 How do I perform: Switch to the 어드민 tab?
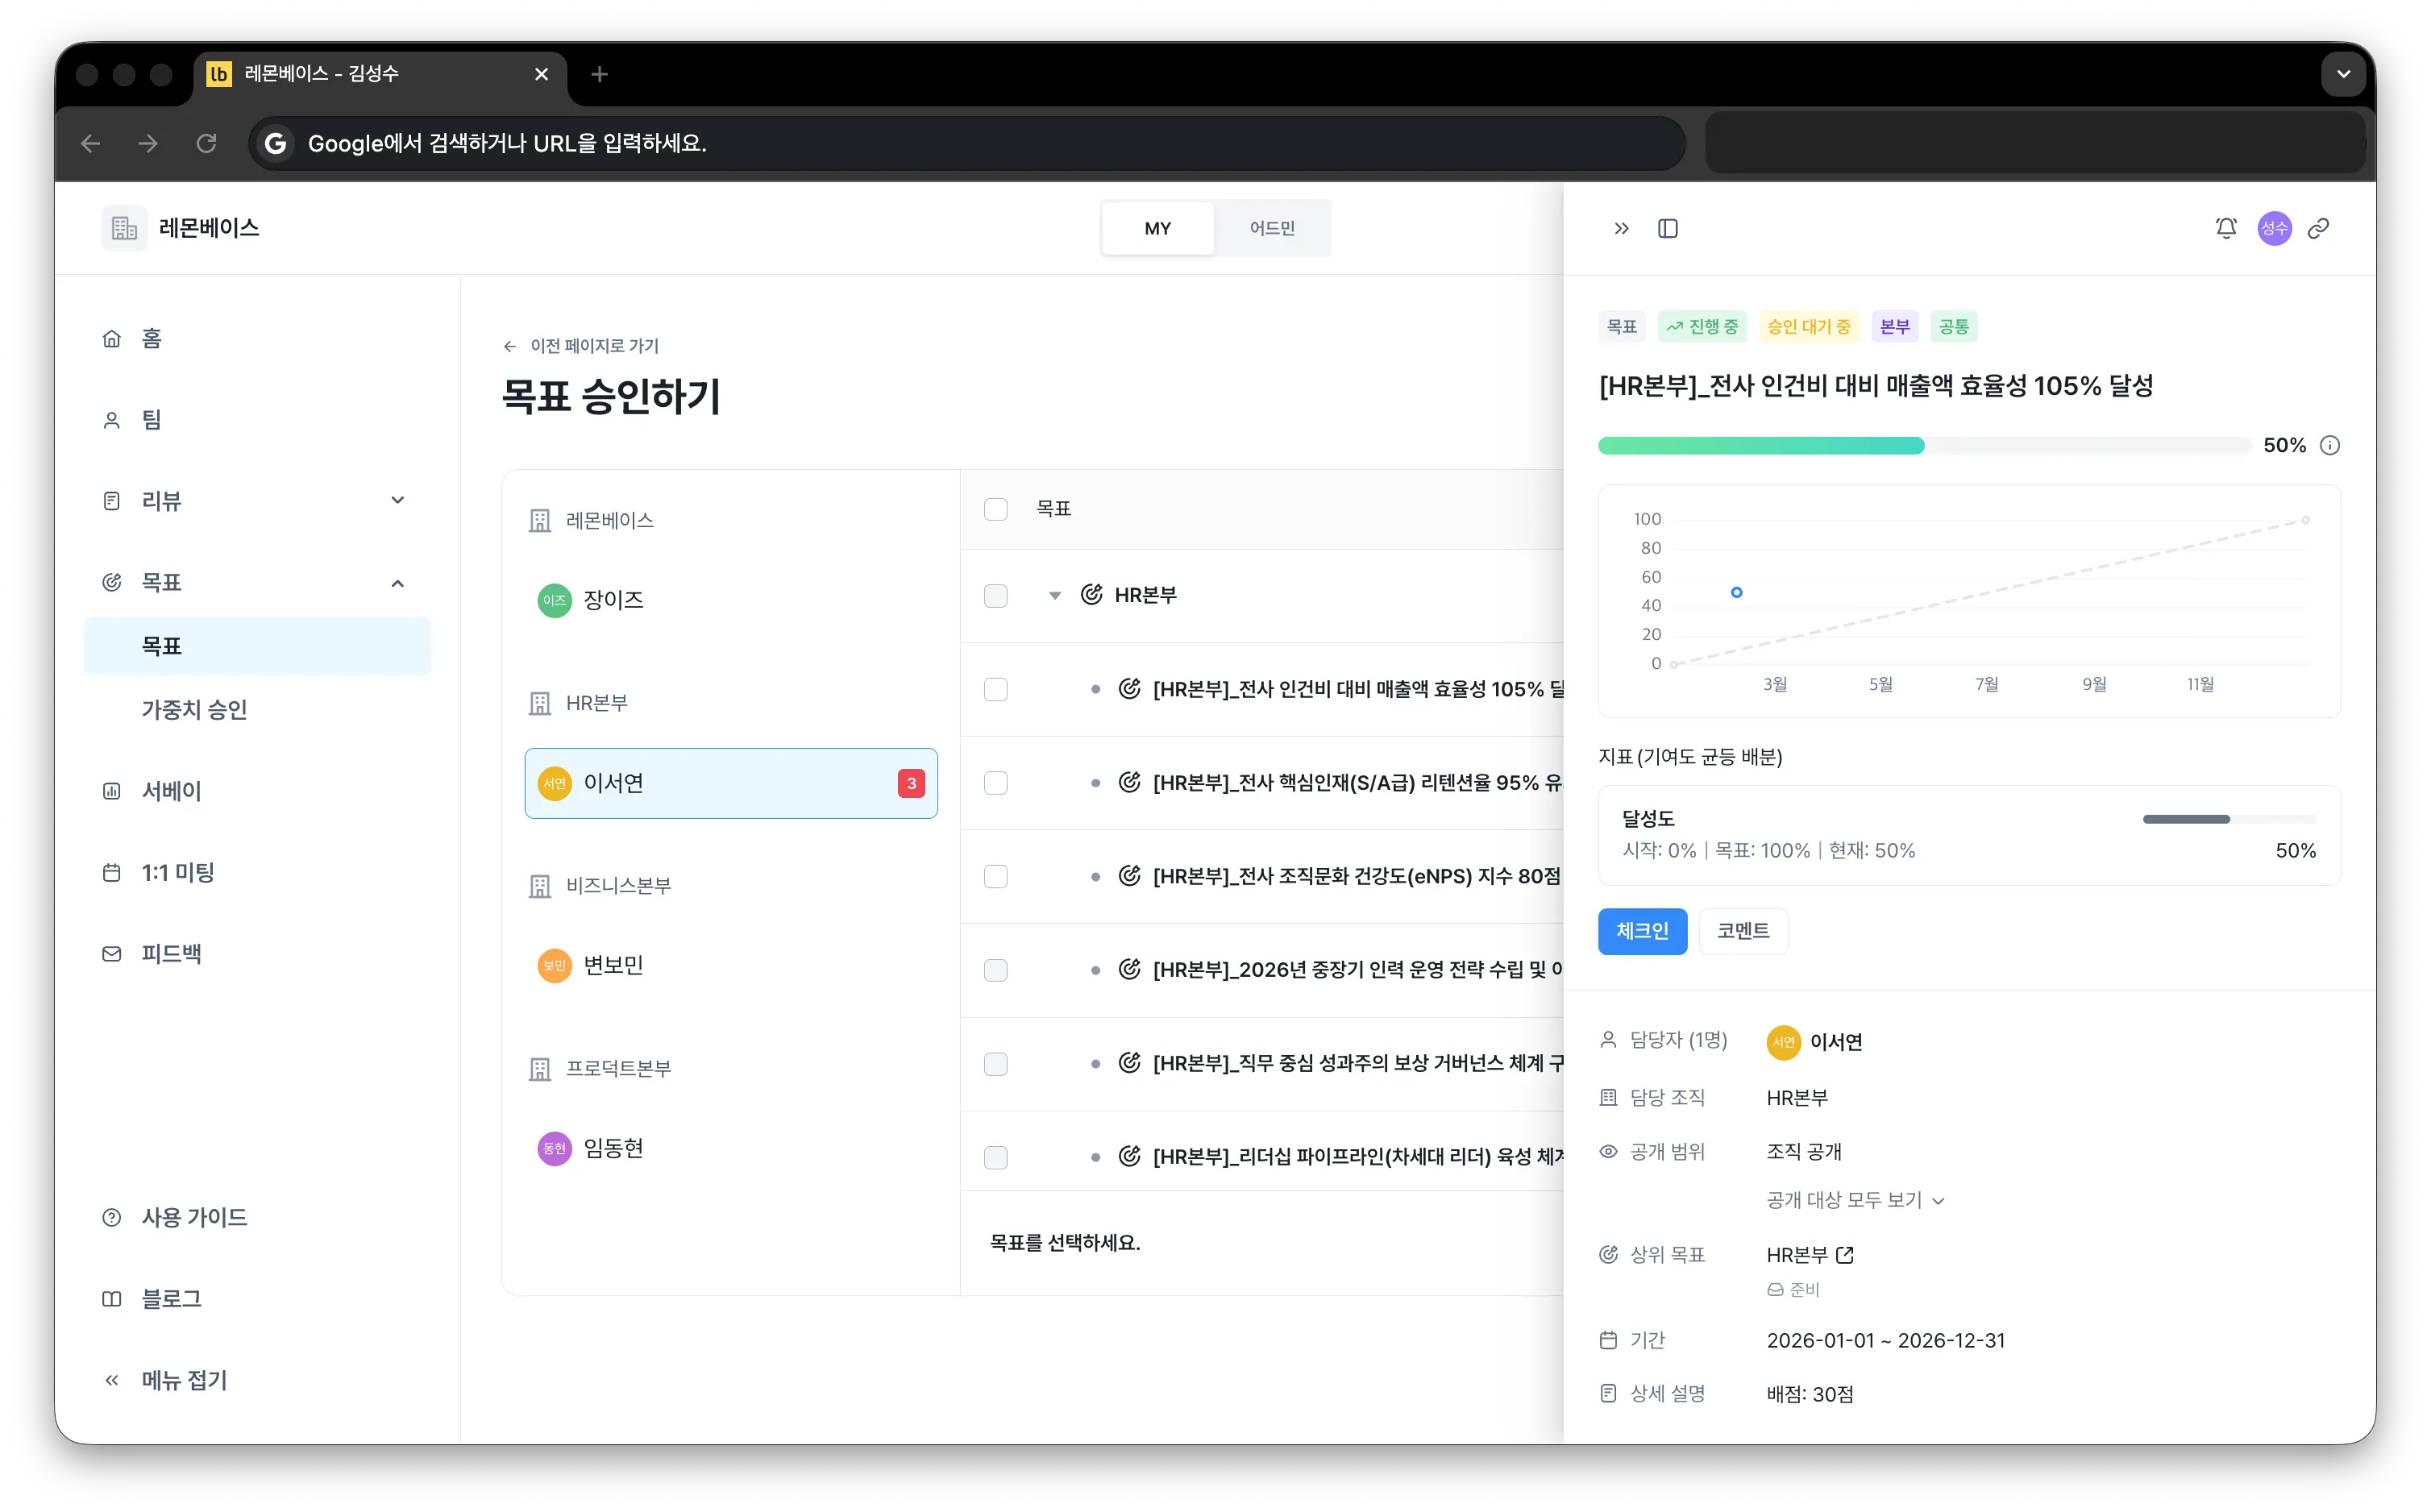(1271, 228)
